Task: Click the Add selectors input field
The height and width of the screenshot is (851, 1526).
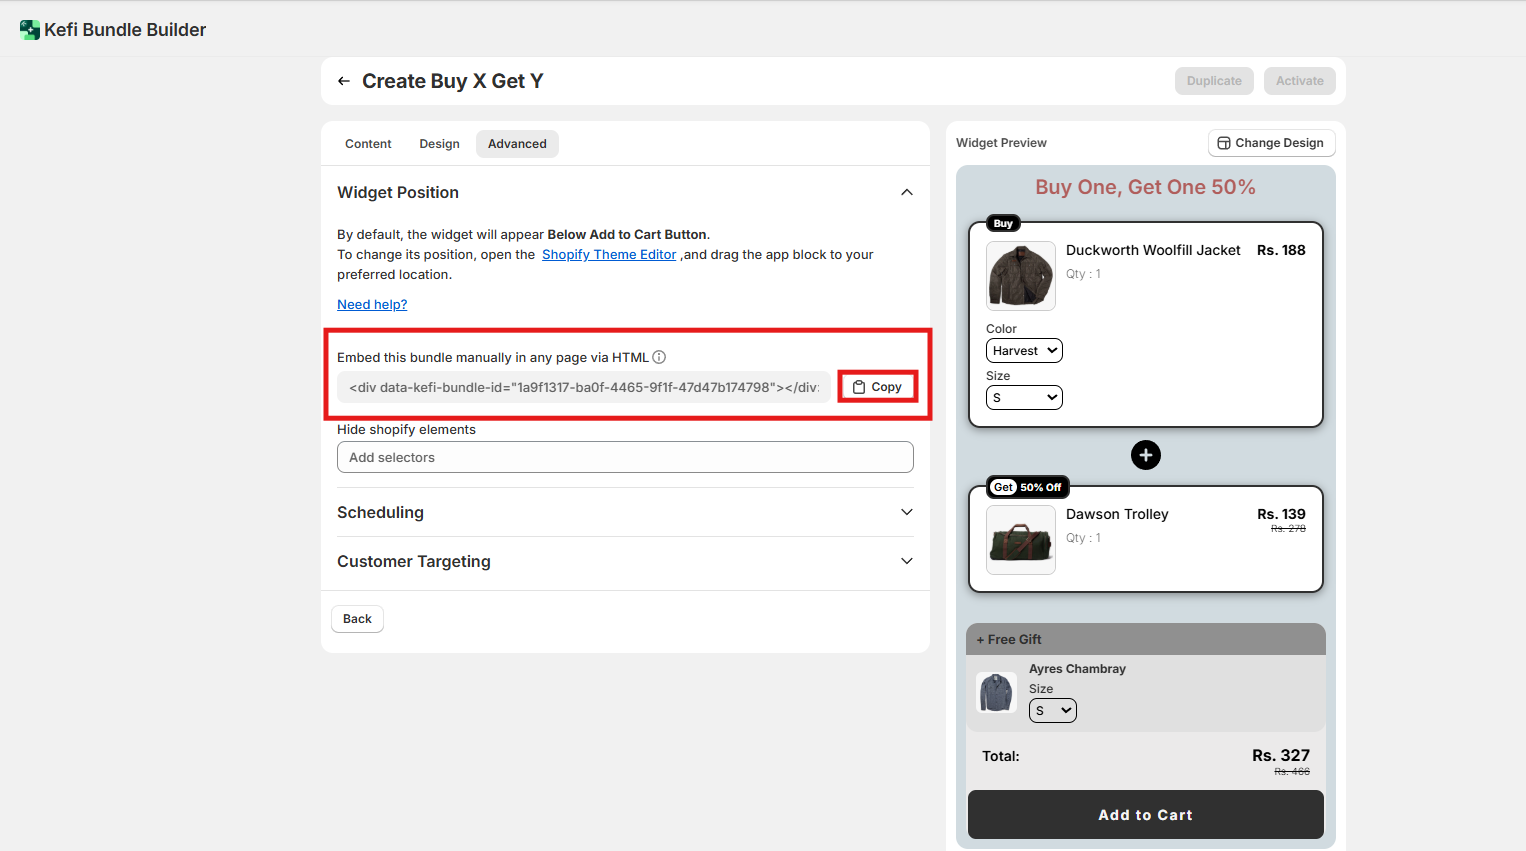Action: 625,457
